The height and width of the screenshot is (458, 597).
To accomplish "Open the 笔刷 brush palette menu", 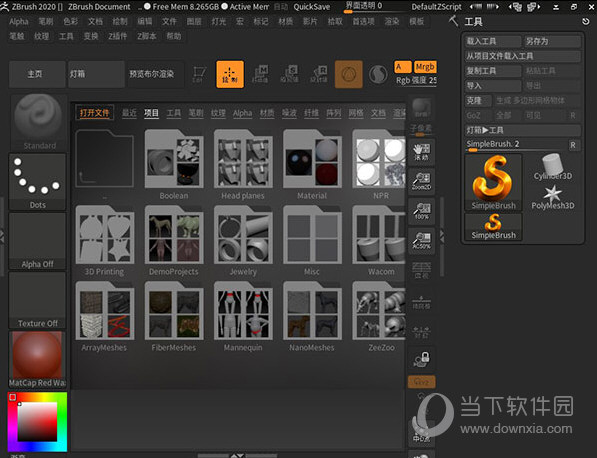I will (x=46, y=22).
